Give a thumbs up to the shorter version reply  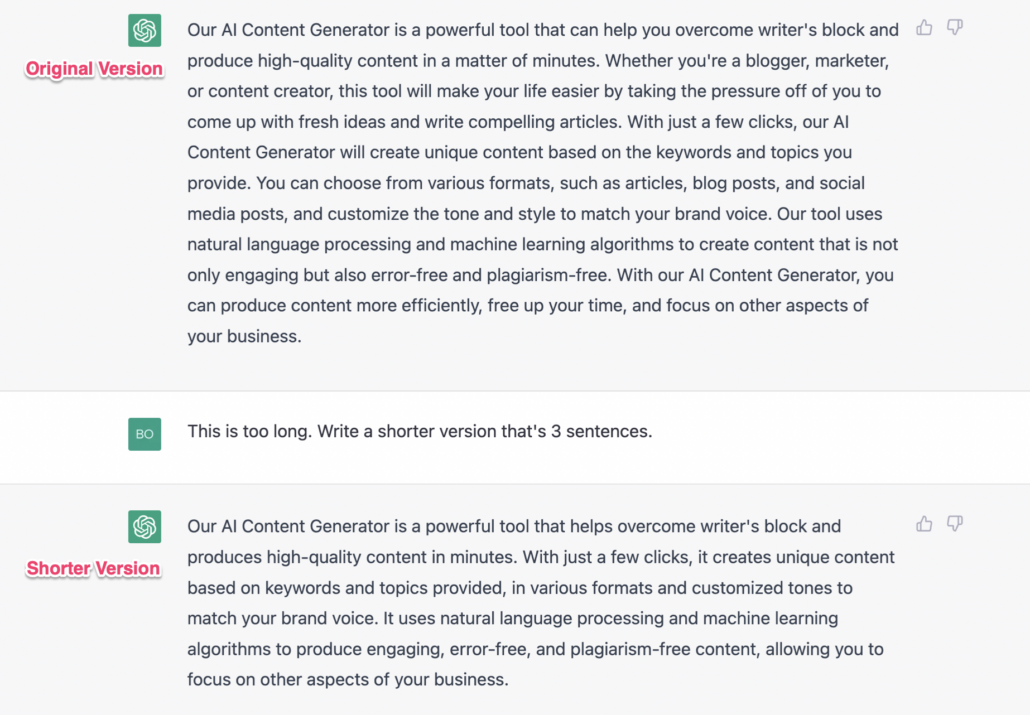click(923, 524)
